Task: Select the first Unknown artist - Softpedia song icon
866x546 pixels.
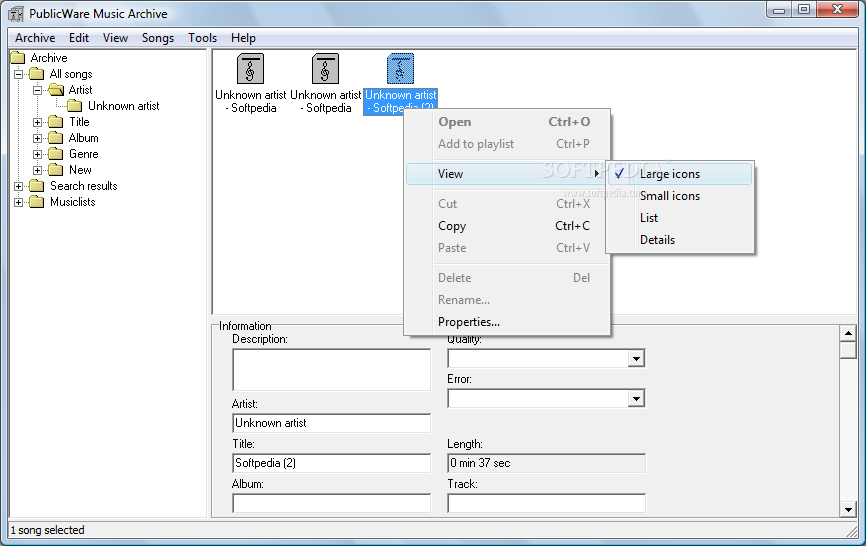Action: coord(250,68)
